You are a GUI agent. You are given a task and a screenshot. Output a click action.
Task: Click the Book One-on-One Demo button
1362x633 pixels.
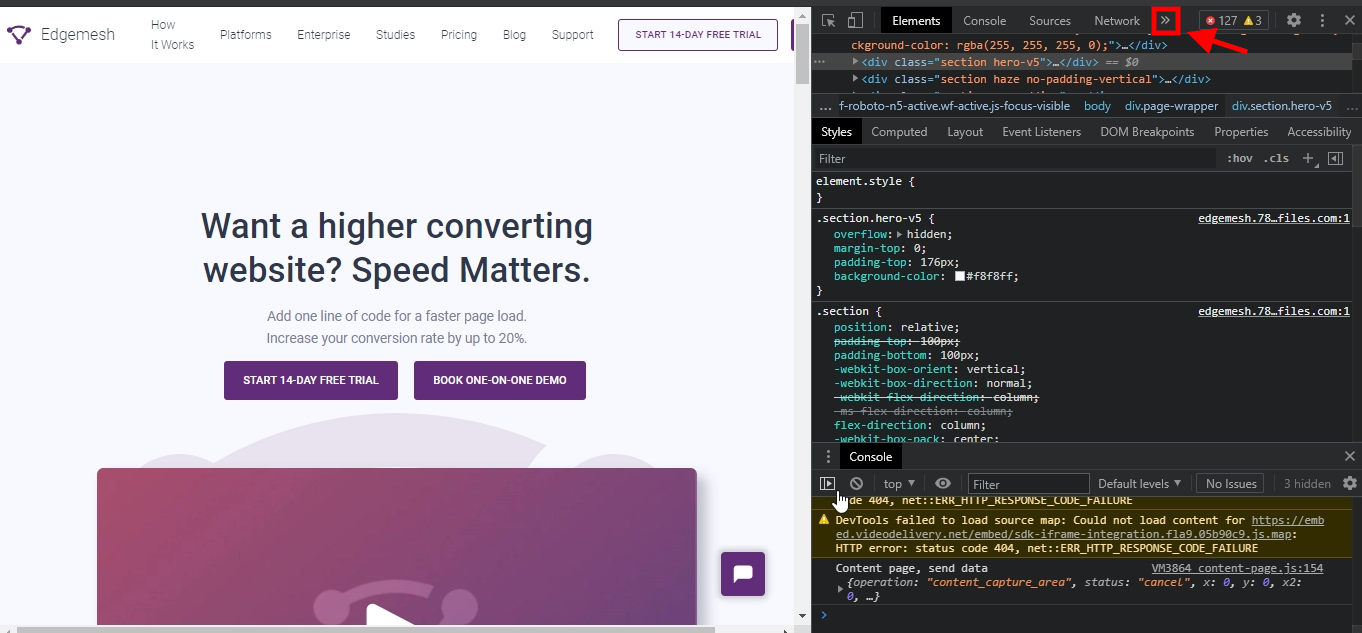(500, 380)
